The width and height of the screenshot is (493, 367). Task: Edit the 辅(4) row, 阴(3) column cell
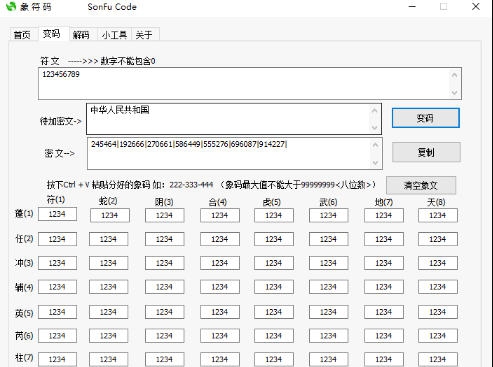coord(165,287)
